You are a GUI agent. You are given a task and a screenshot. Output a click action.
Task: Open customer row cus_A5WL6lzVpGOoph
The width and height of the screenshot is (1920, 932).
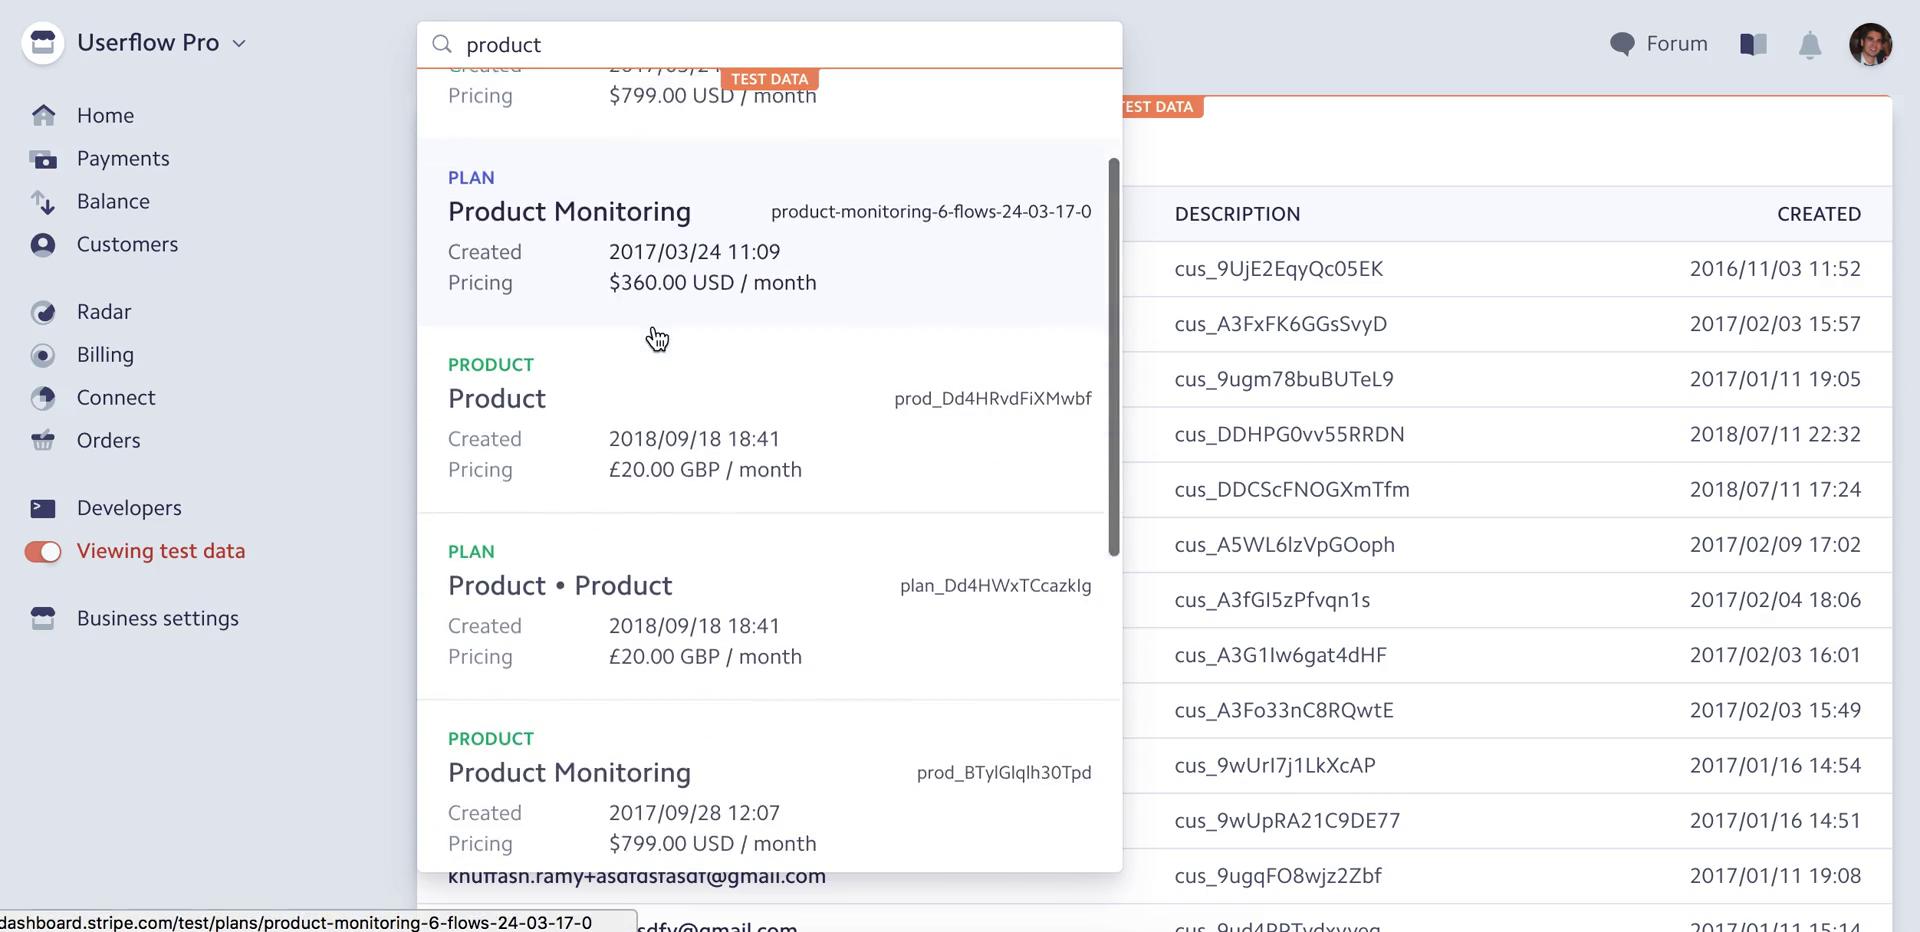click(x=1507, y=545)
